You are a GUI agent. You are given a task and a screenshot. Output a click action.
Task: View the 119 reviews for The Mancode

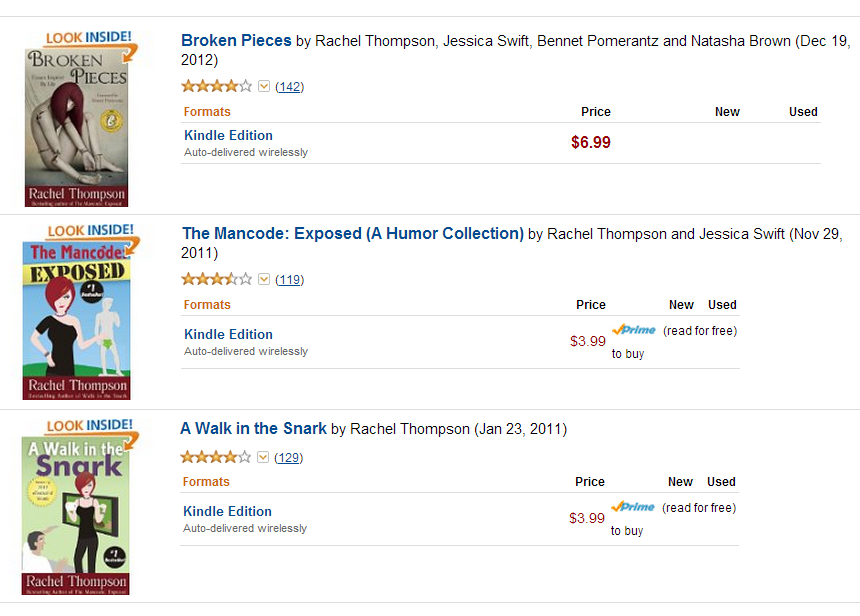click(x=289, y=280)
